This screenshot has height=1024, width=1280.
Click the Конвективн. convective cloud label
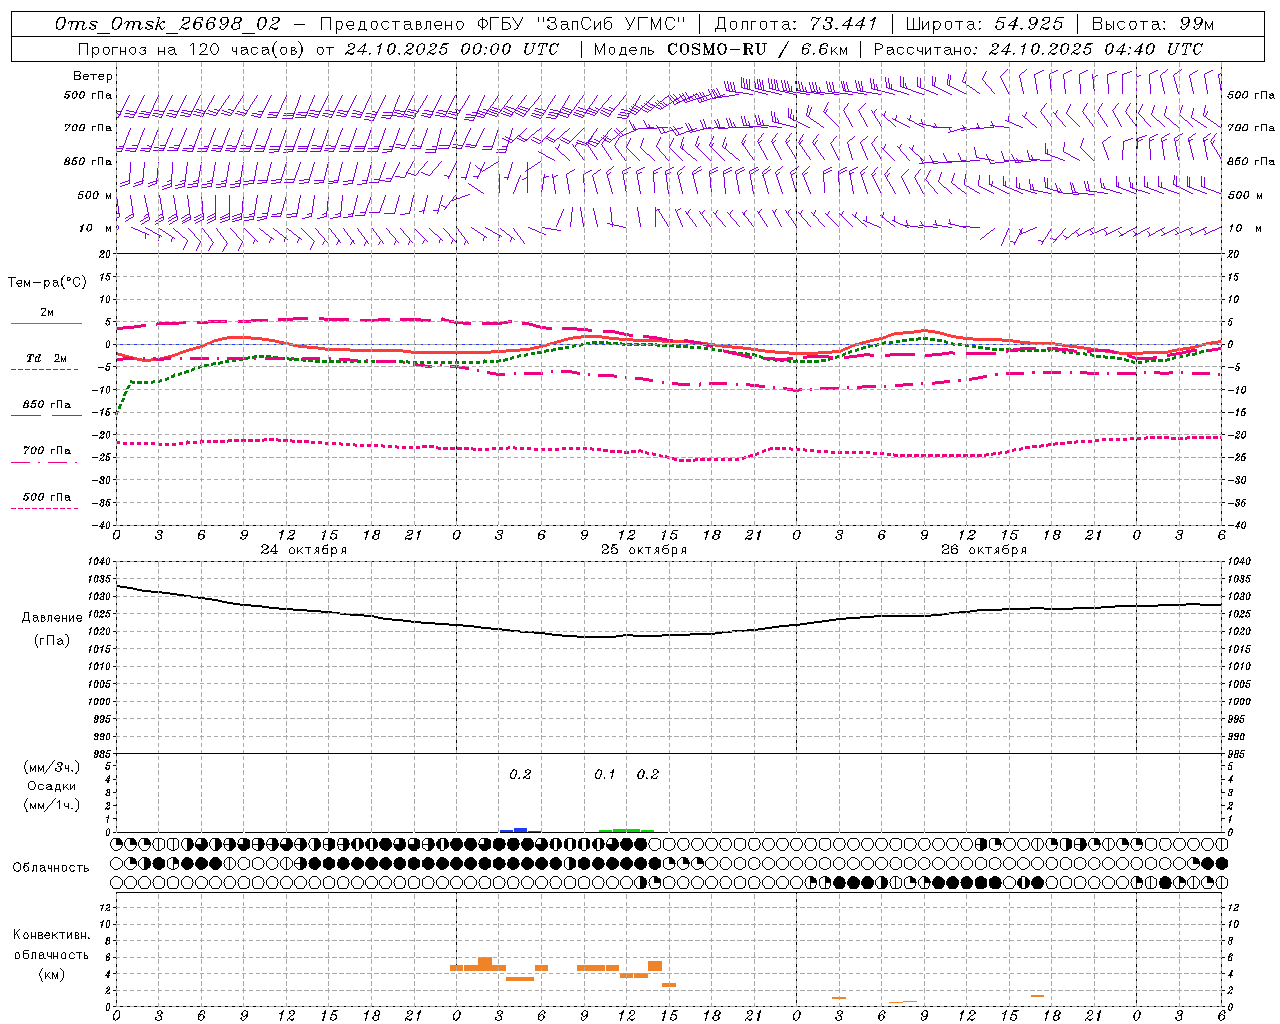[x=52, y=935]
